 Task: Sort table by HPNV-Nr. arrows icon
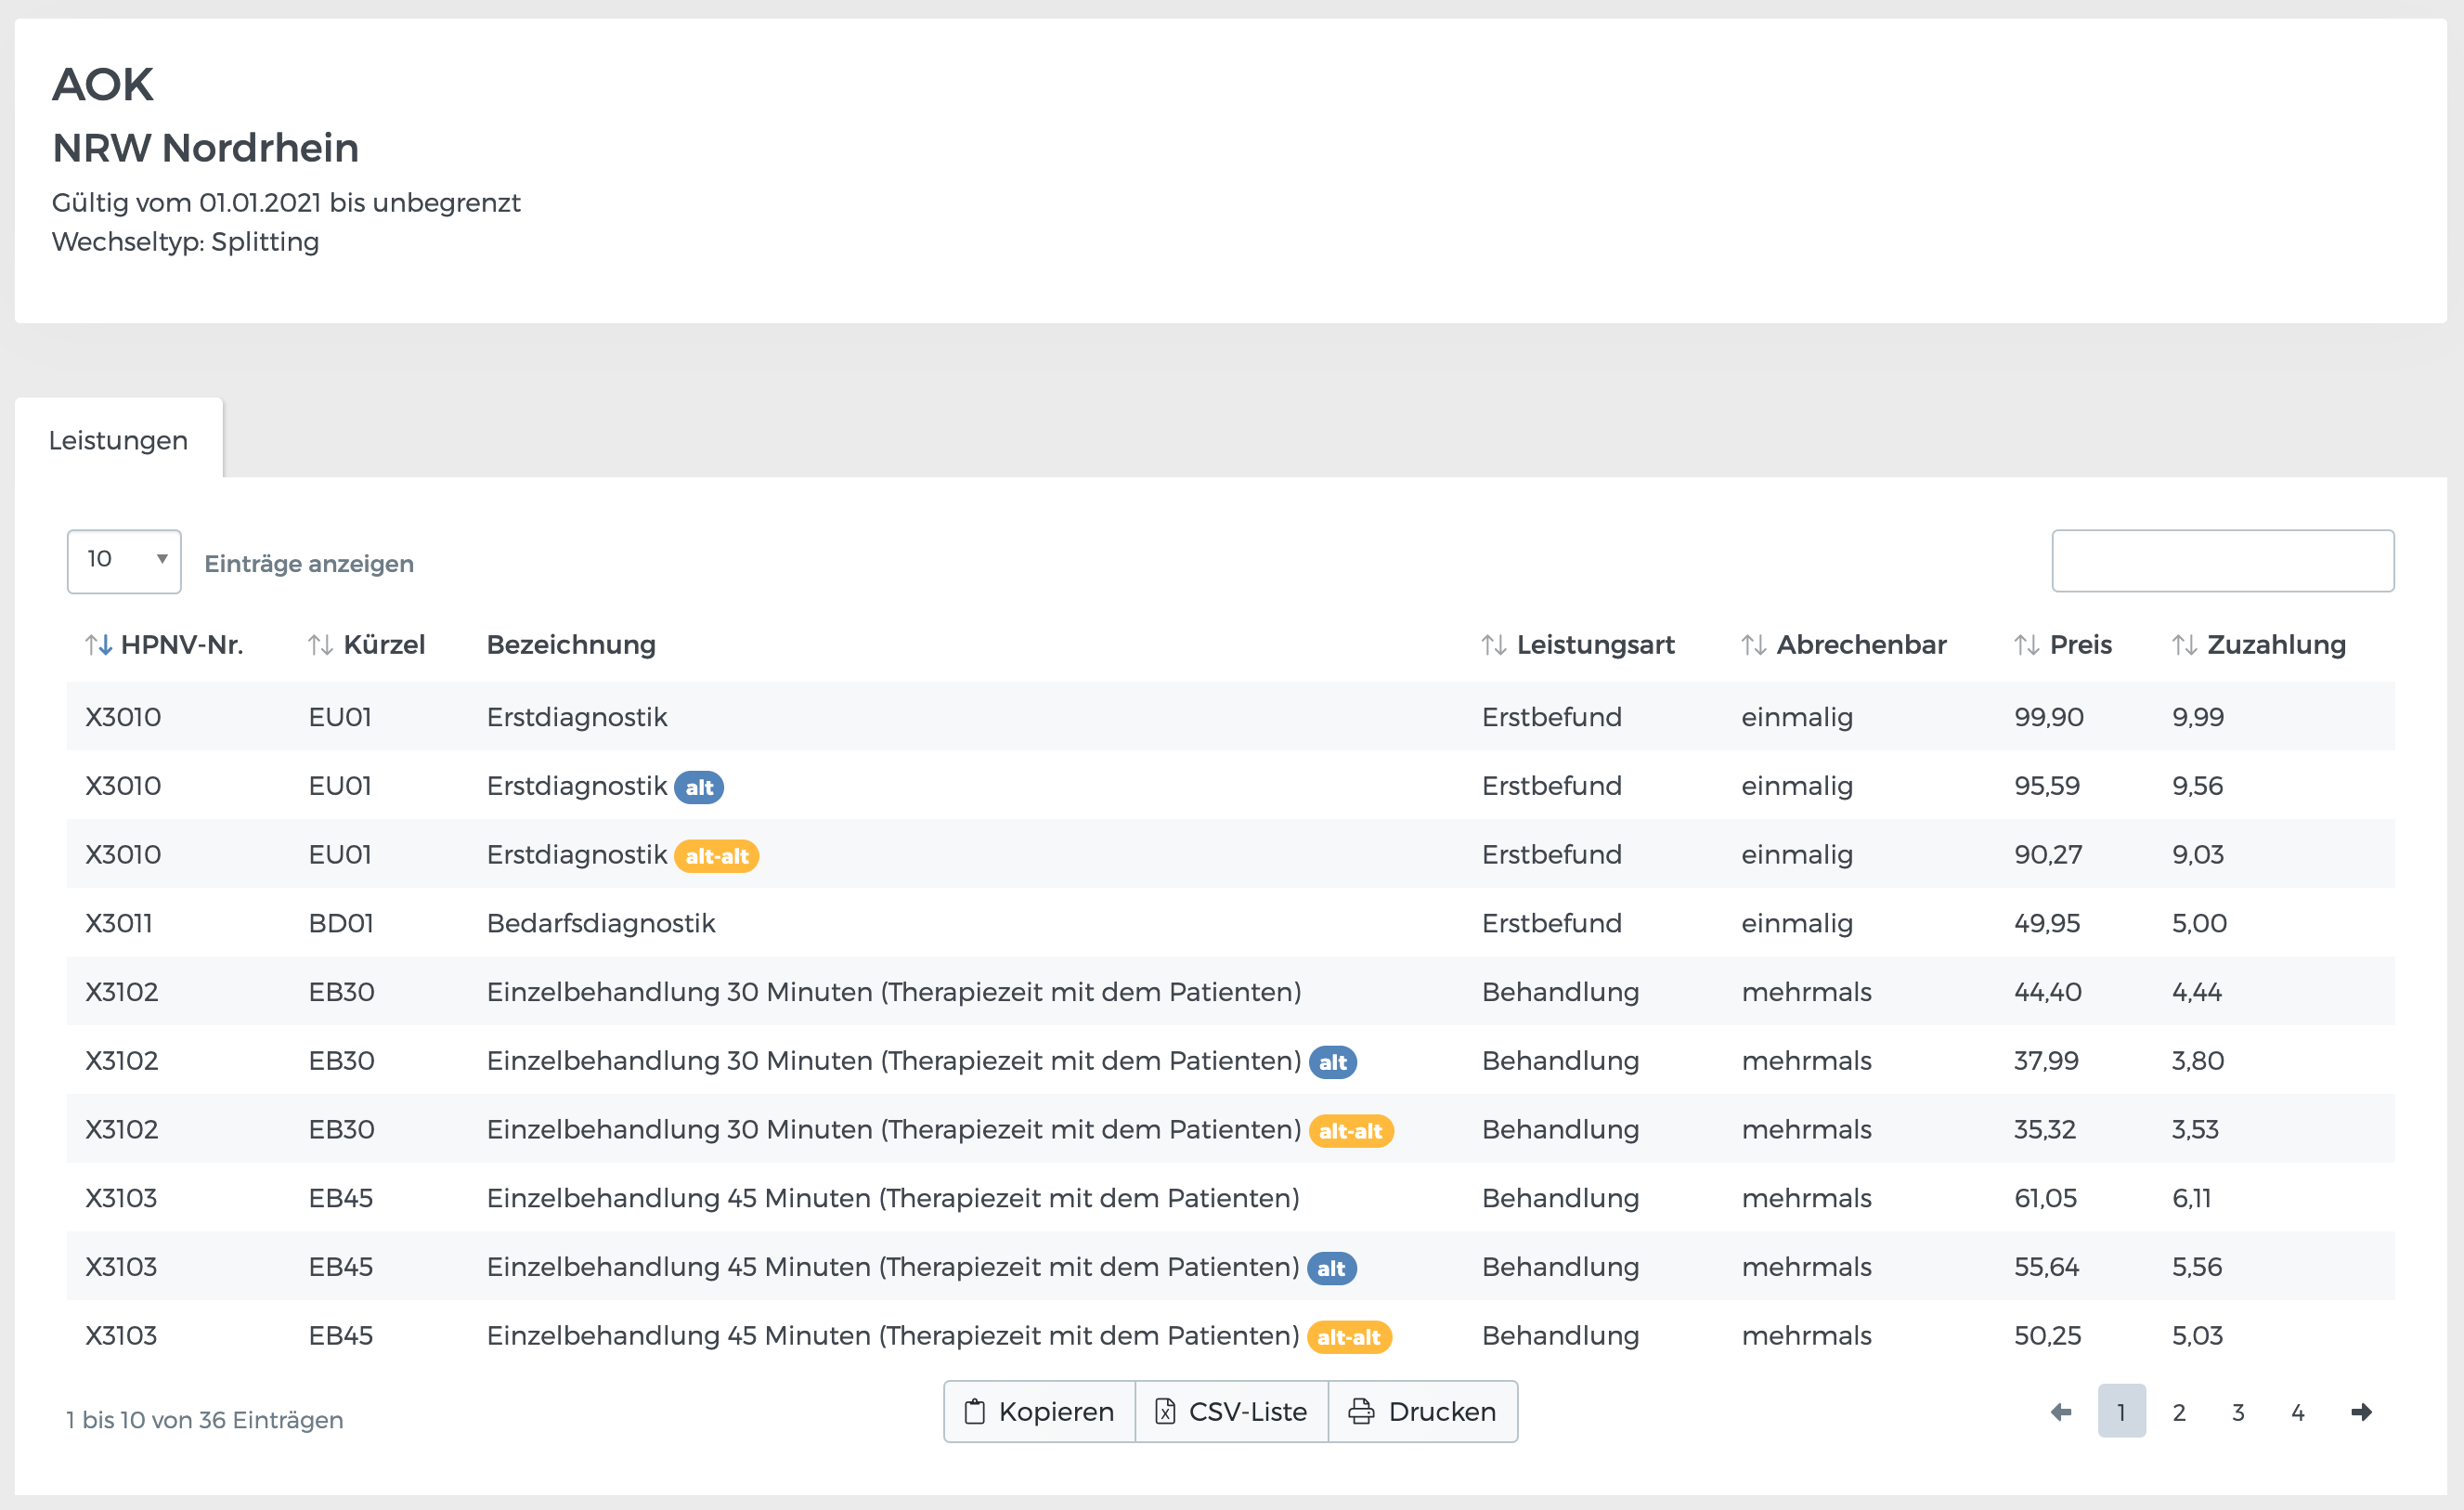(98, 645)
